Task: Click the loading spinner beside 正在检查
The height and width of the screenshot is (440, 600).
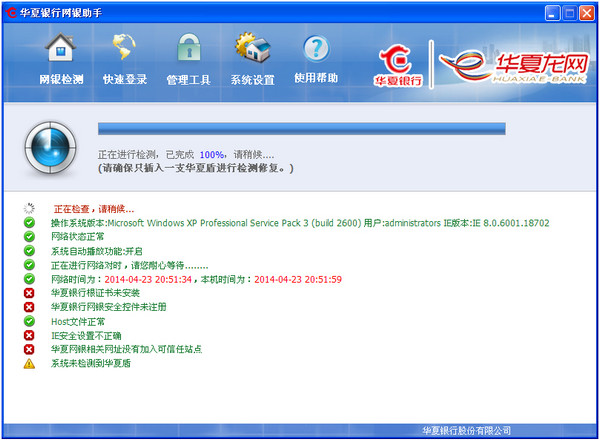Action: click(29, 208)
